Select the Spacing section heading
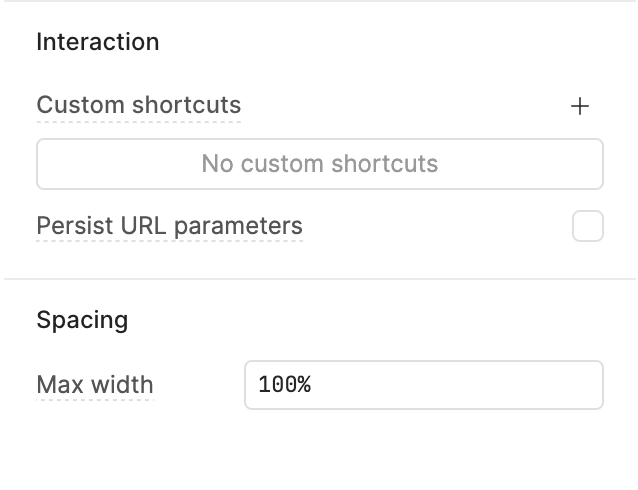This screenshot has height=490, width=638. tap(82, 320)
